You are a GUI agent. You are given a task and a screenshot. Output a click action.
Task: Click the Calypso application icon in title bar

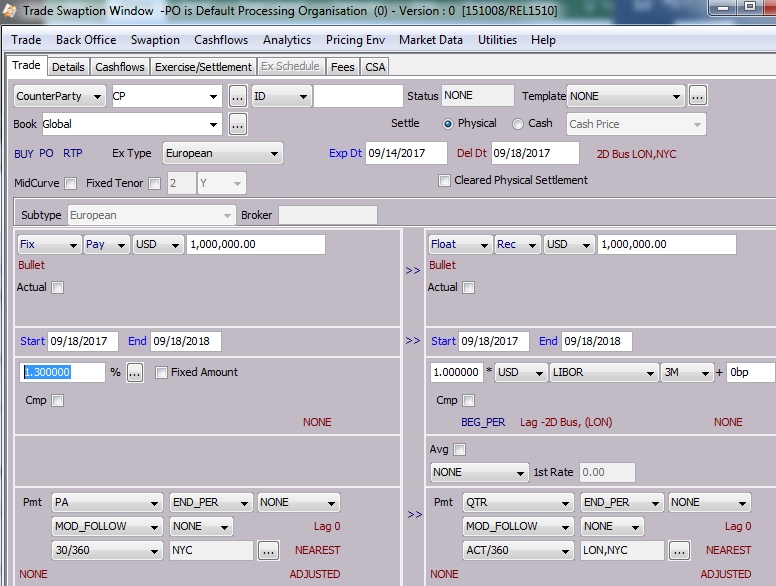click(9, 10)
